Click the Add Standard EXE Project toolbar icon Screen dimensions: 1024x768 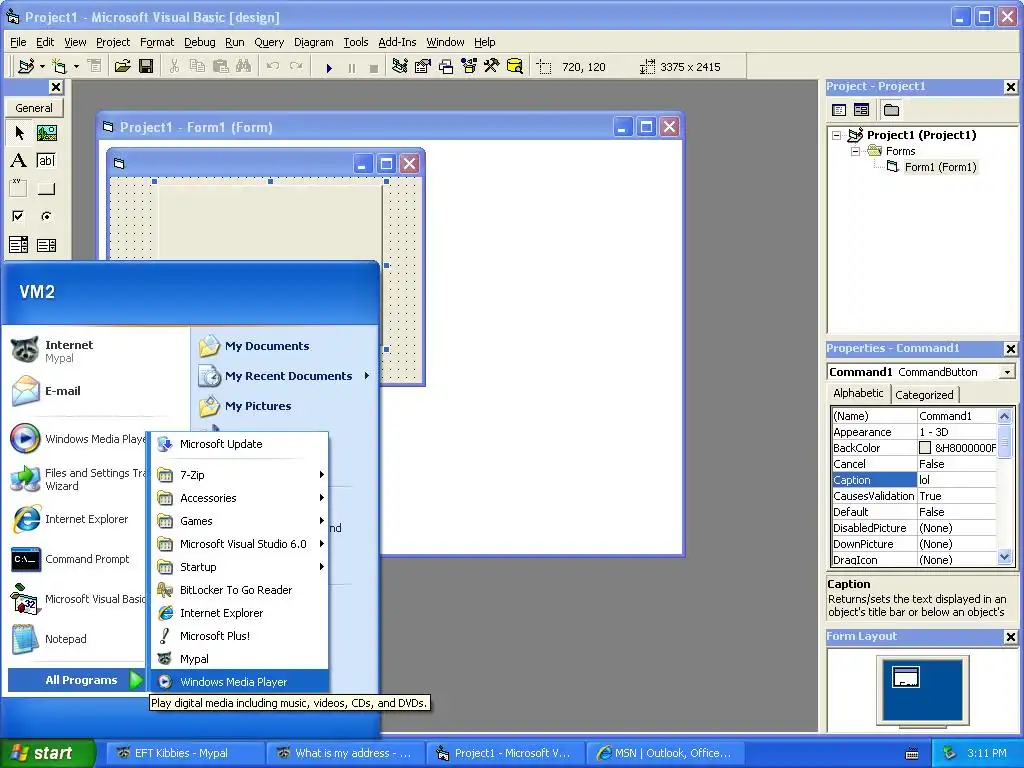click(26, 66)
